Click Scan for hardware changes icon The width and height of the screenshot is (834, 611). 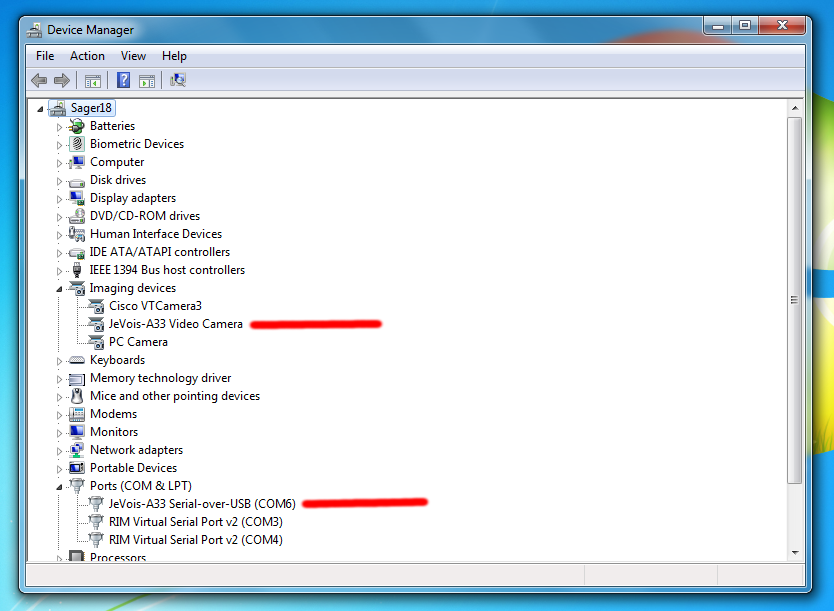(x=178, y=80)
